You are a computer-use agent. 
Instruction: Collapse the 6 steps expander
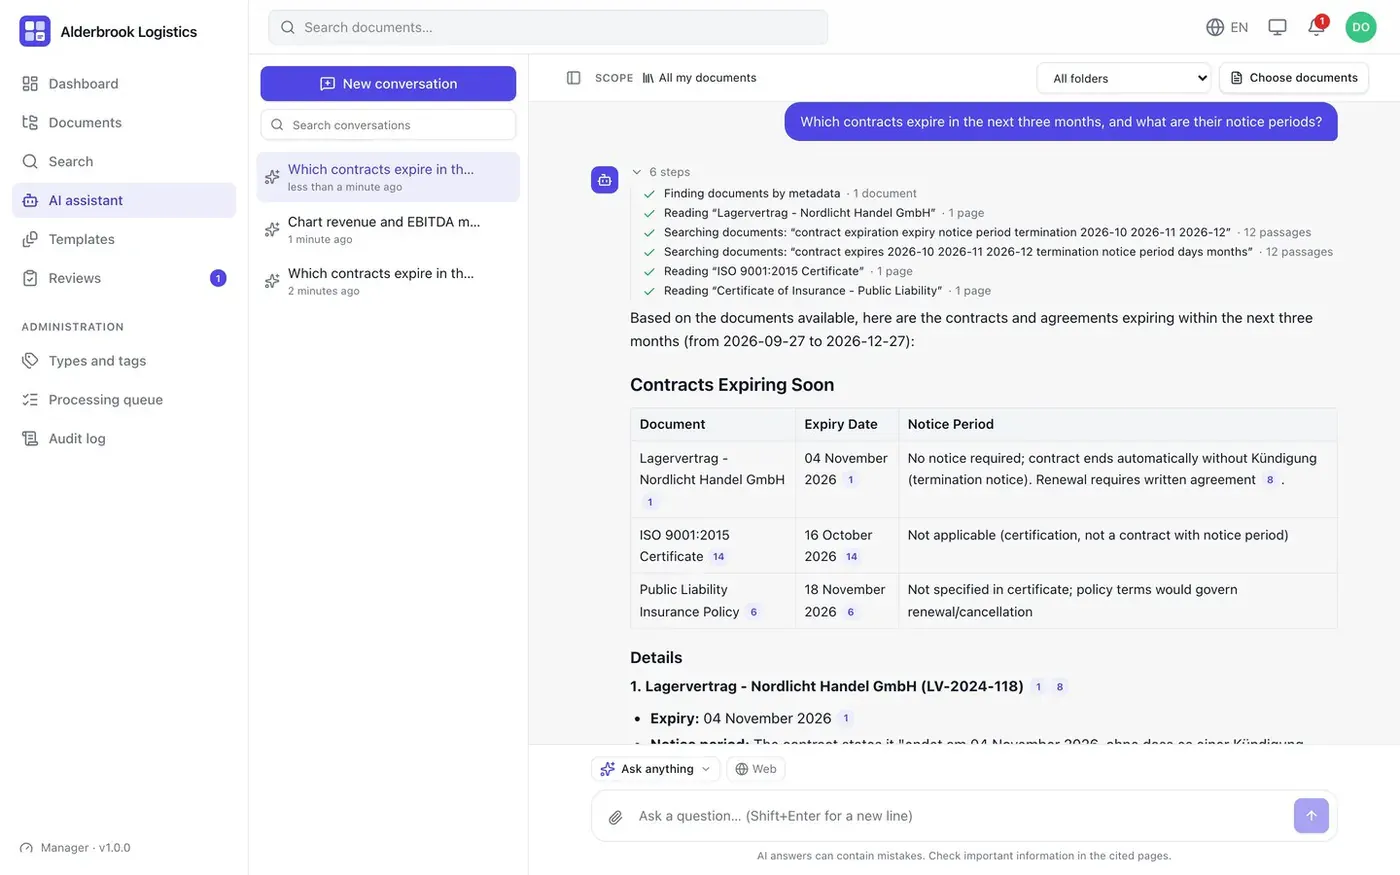point(661,172)
